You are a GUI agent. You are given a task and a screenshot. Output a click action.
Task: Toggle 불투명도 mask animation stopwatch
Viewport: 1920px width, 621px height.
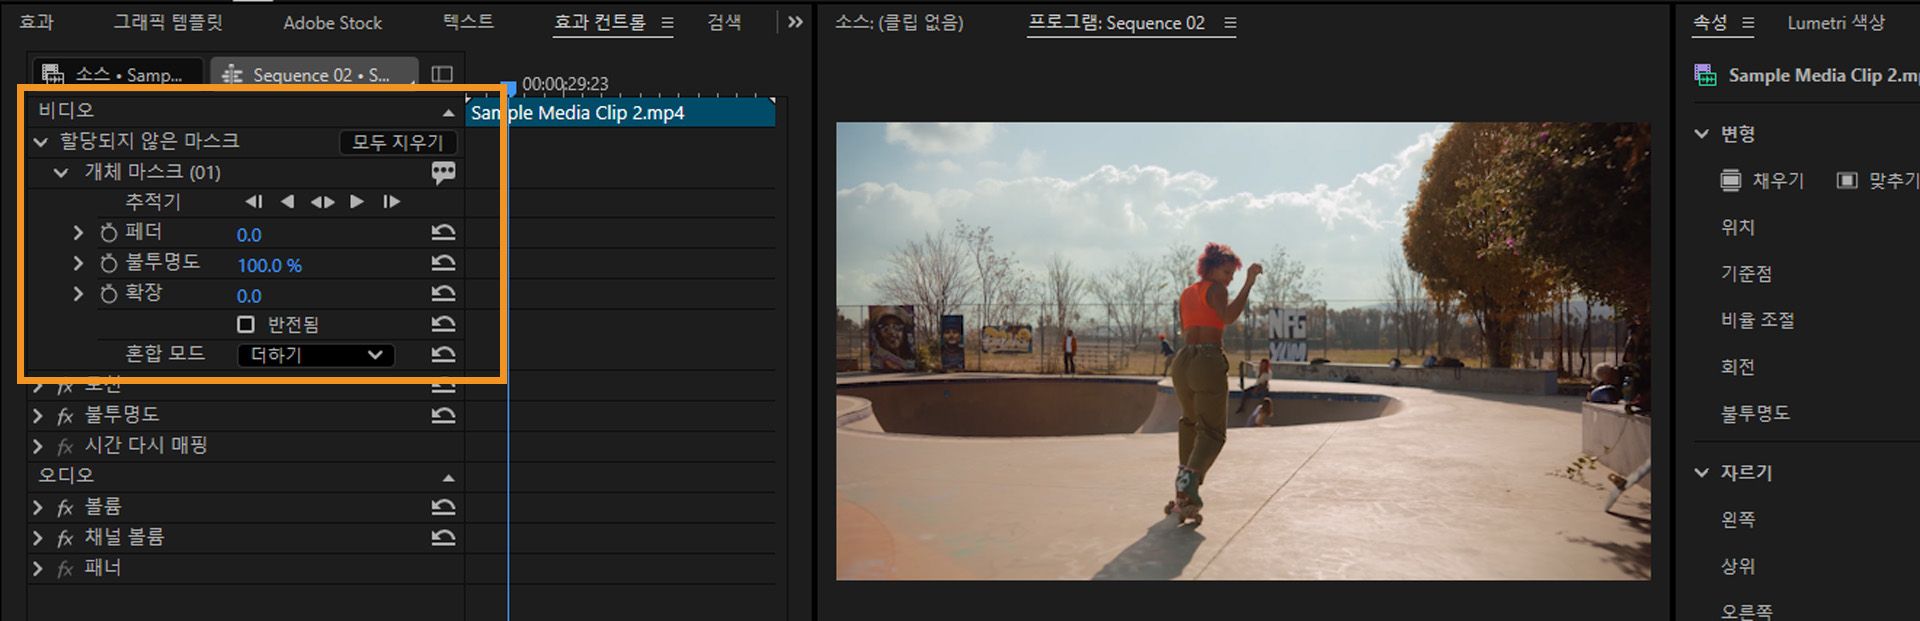[x=109, y=263]
